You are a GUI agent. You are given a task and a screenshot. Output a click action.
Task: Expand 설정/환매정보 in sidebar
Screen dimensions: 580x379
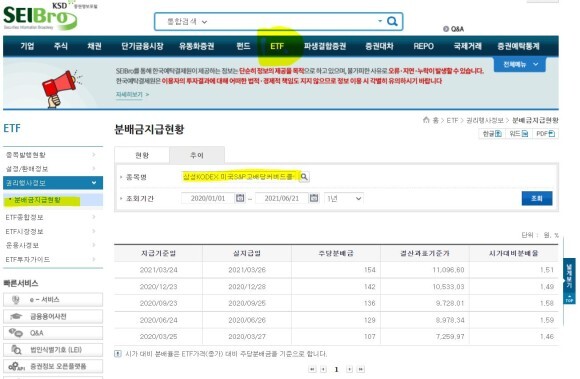coord(53,169)
